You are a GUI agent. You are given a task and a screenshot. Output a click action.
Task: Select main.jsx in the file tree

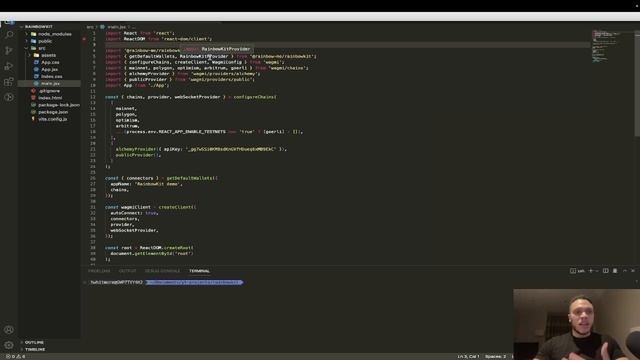[x=49, y=83]
